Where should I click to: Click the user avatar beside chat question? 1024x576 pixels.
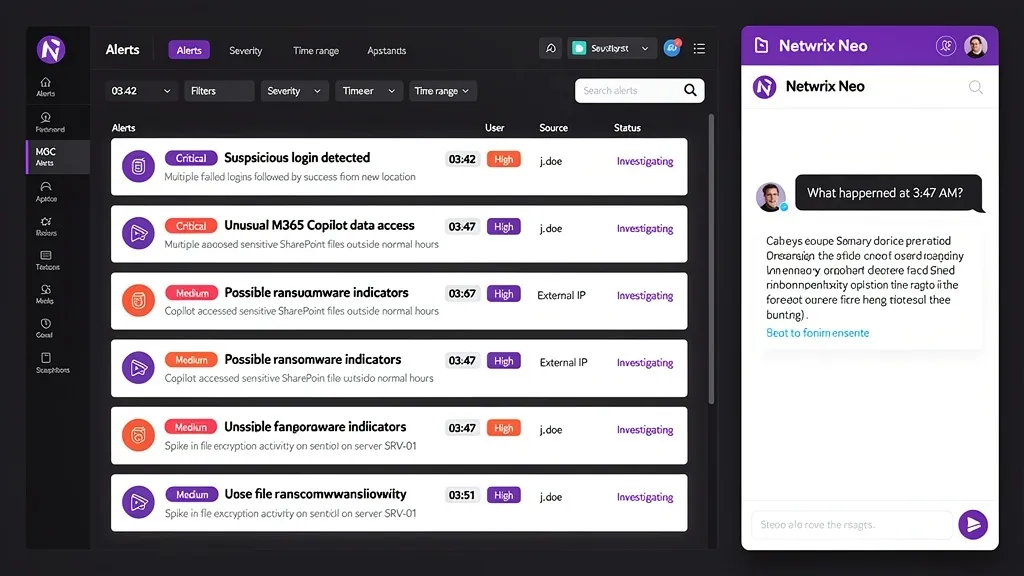[771, 197]
